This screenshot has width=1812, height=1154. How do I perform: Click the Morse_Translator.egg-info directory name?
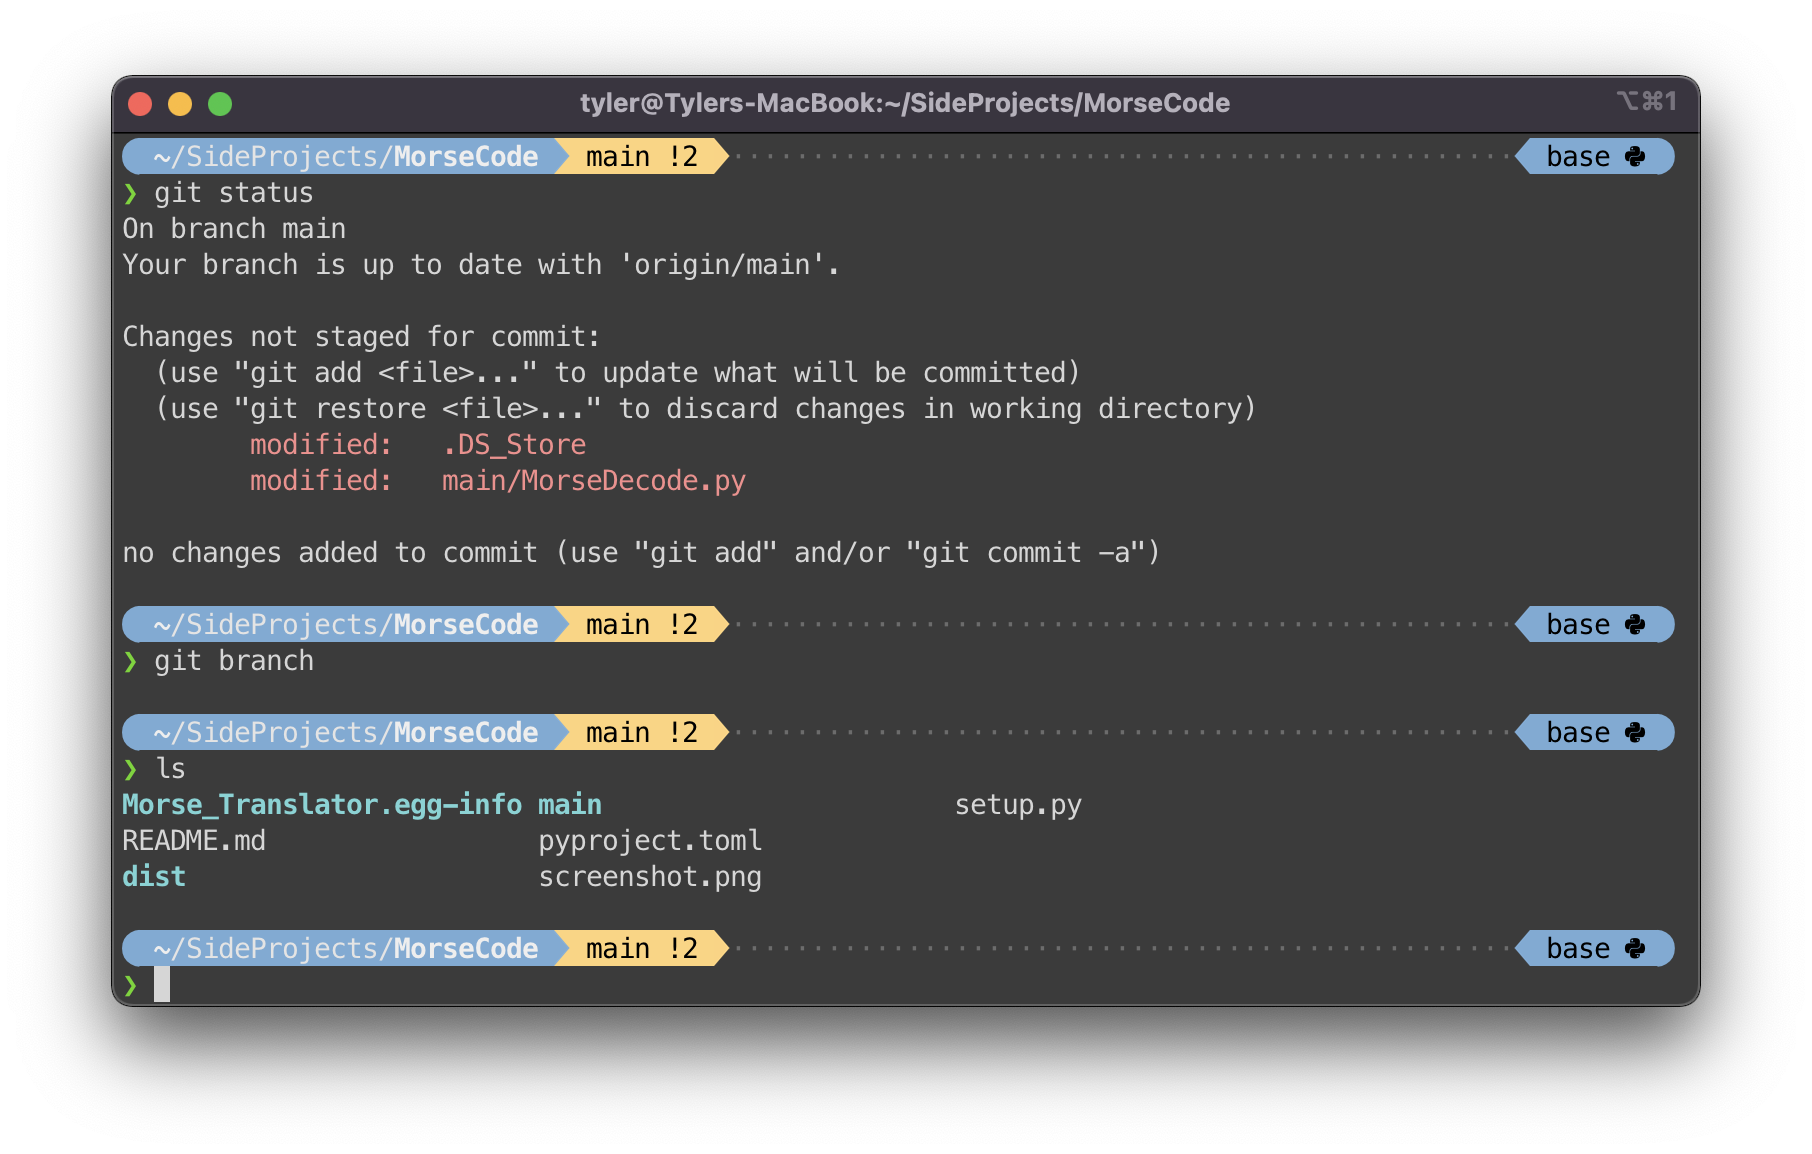[322, 805]
